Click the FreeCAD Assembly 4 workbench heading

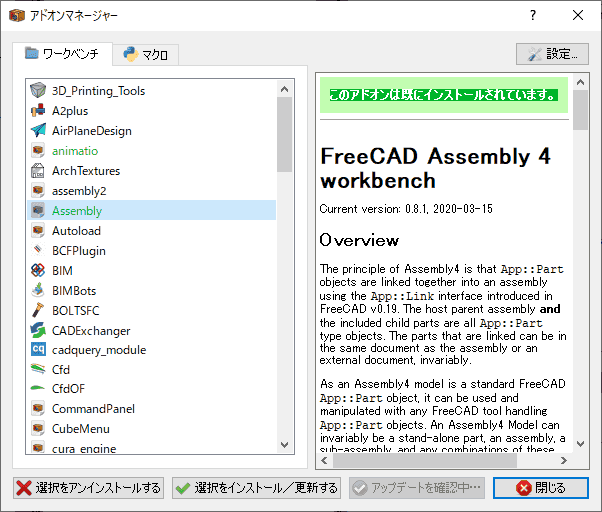[x=435, y=168]
